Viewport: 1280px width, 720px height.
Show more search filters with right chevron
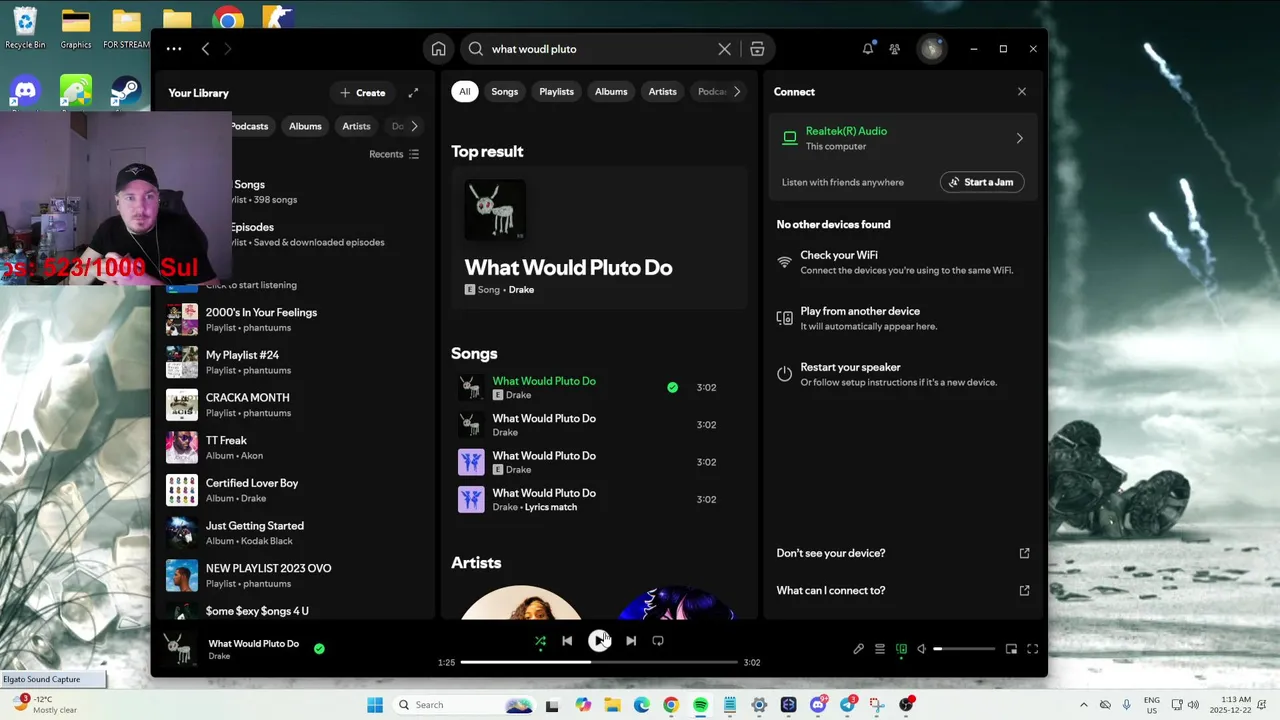coord(737,92)
